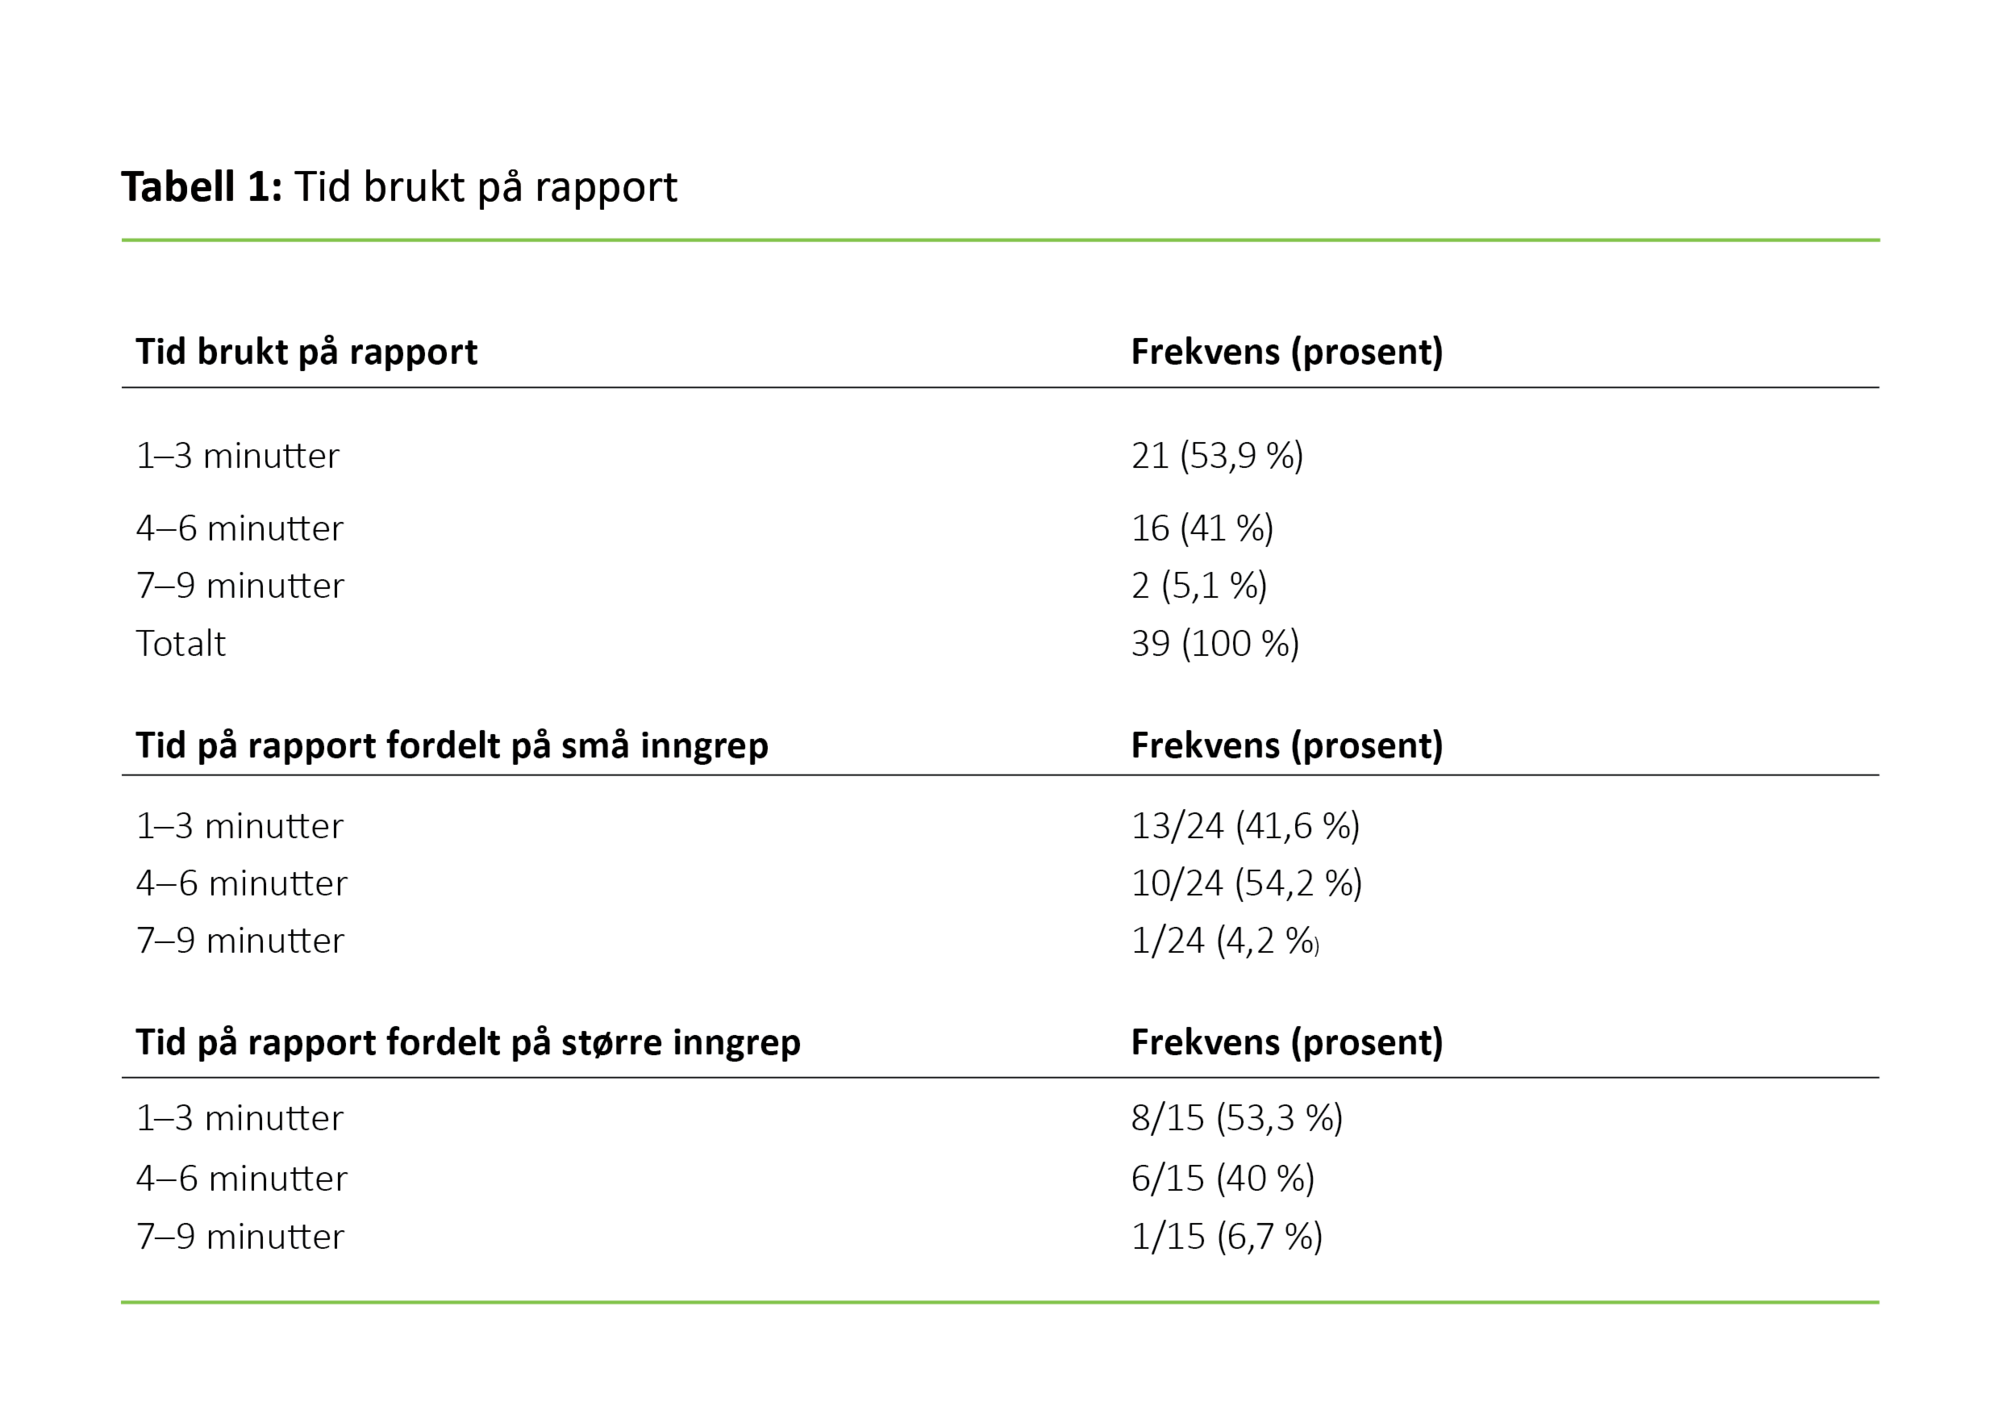Click the "2 (5,1 %)" value

point(1198,585)
